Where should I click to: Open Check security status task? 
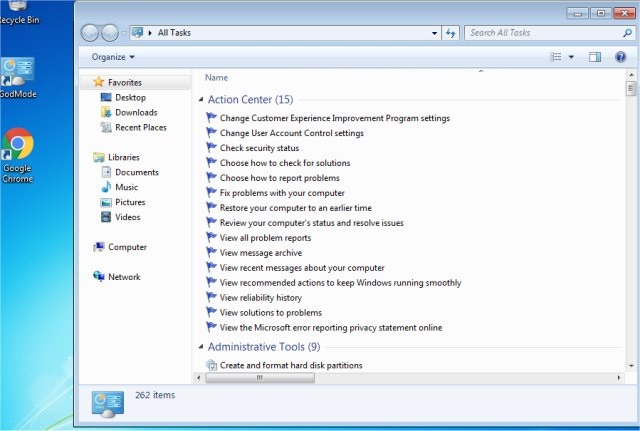coord(259,148)
